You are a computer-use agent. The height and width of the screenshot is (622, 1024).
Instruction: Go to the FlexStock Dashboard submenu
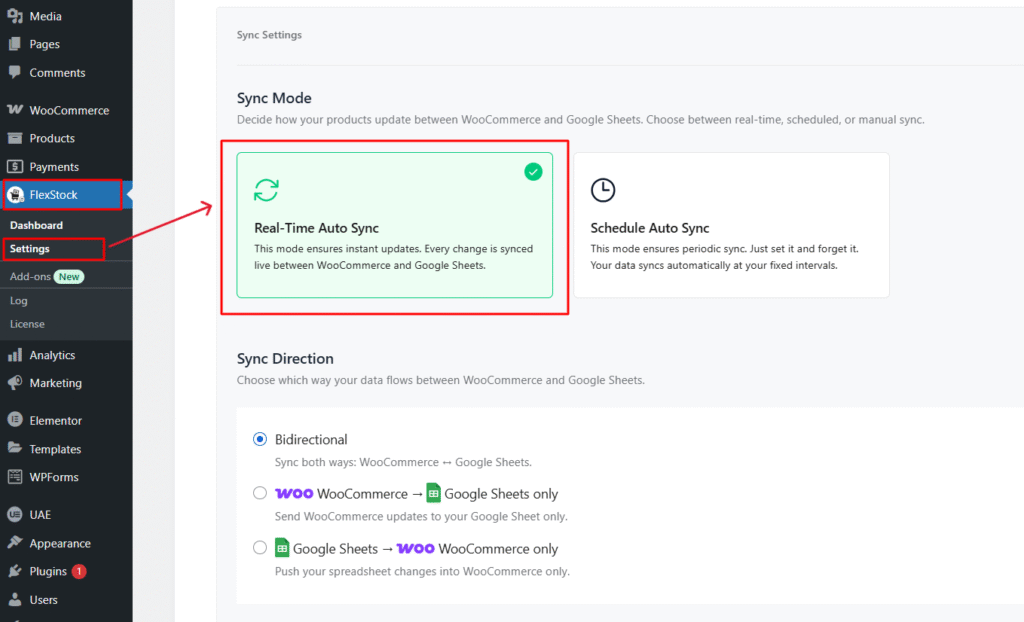[37, 225]
